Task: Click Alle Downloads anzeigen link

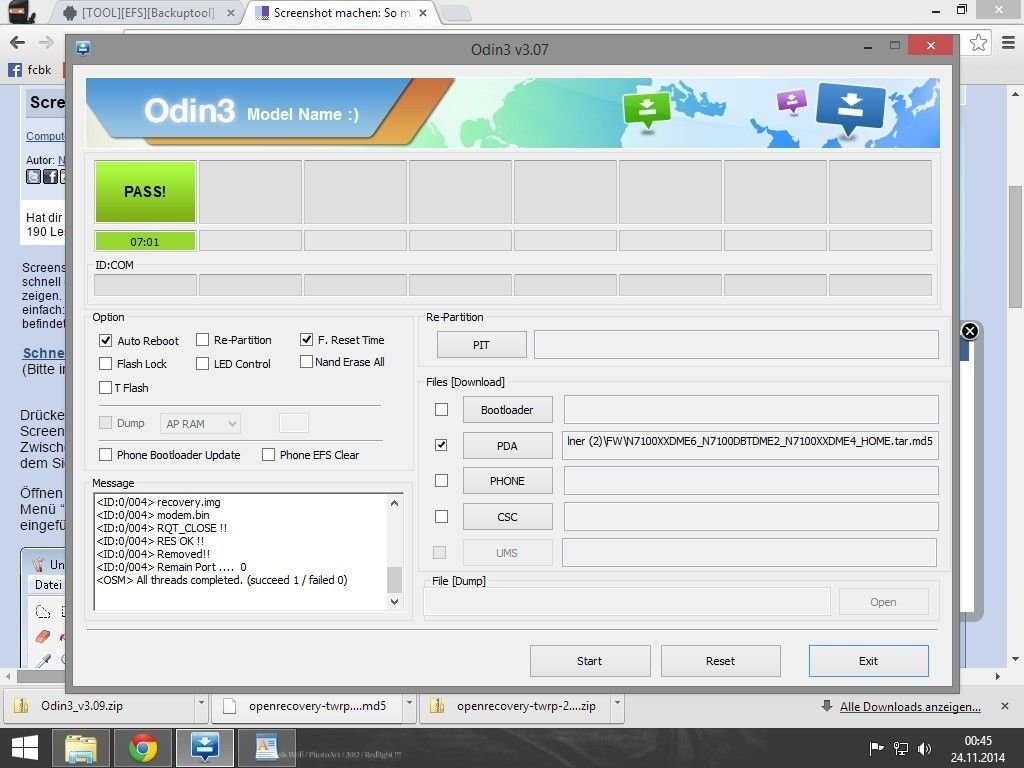Action: (x=910, y=706)
